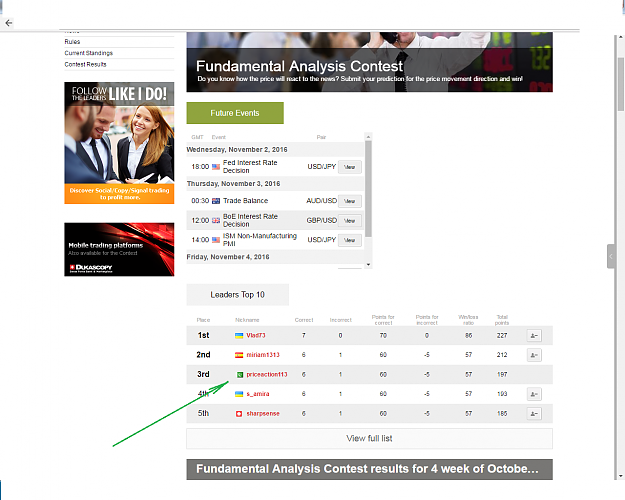This screenshot has width=625, height=500.
Task: Select the 5th place cell
Action: [x=203, y=414]
